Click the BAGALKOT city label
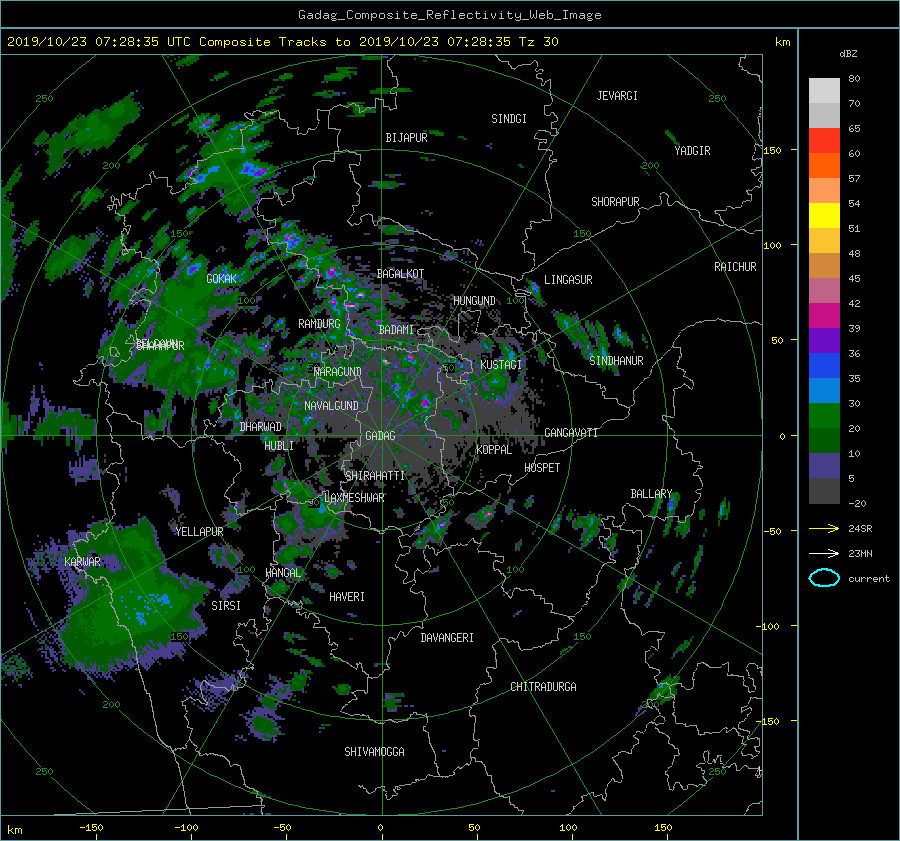 tap(400, 274)
